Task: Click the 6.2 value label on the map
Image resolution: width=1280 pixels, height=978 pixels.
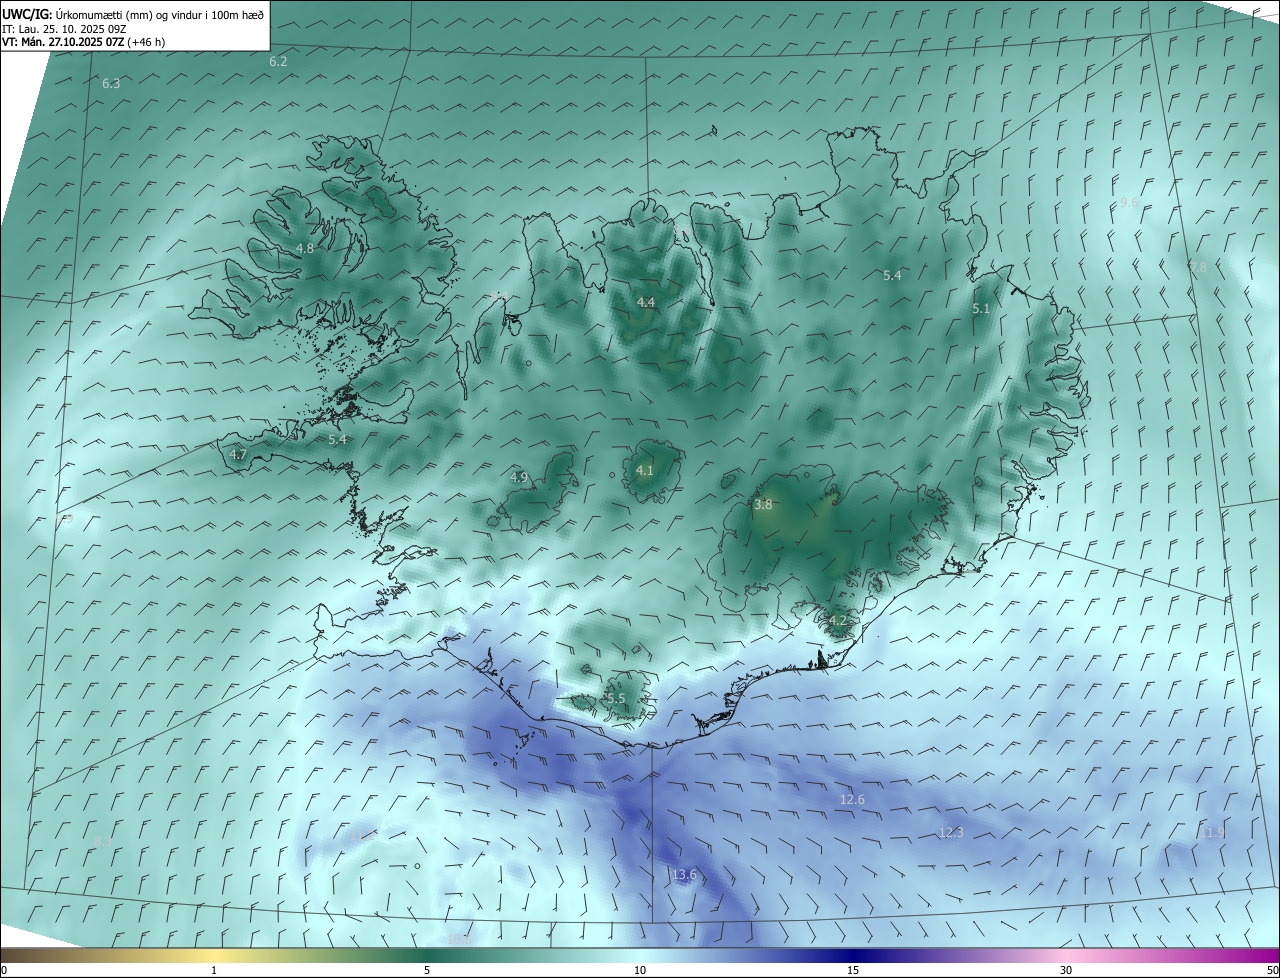Action: click(x=278, y=62)
